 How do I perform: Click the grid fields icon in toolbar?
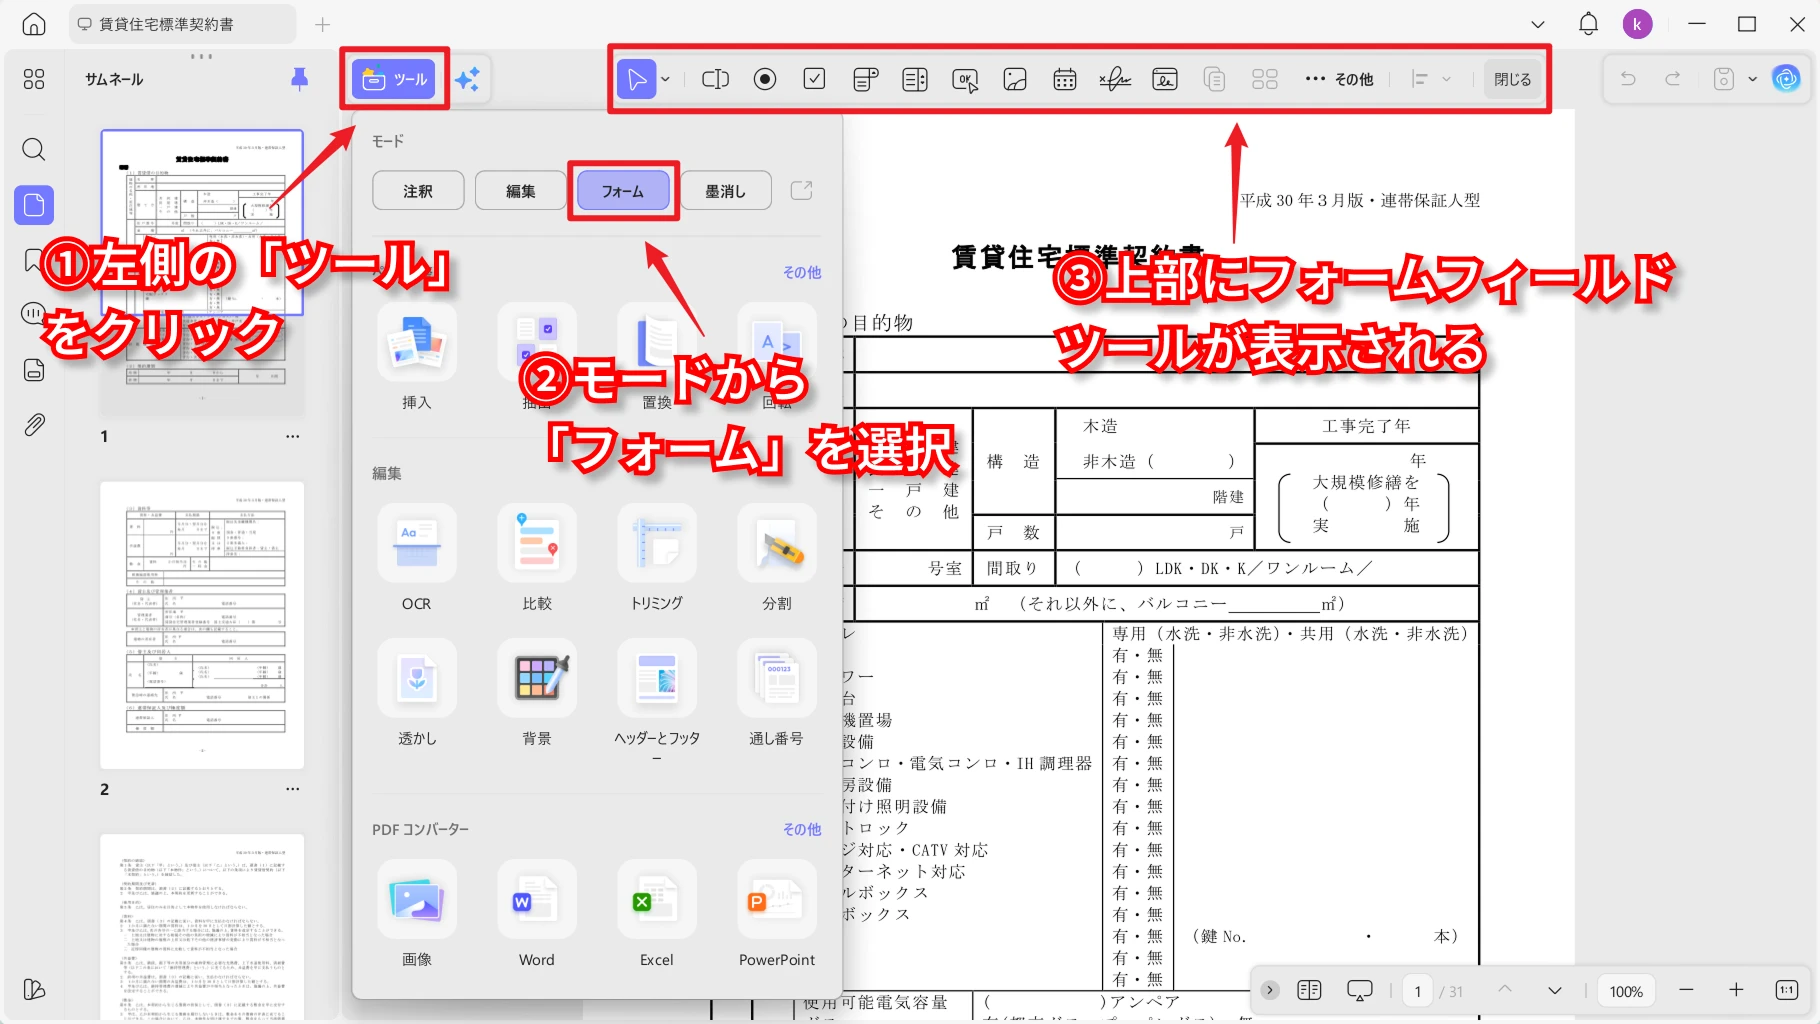(x=1265, y=79)
